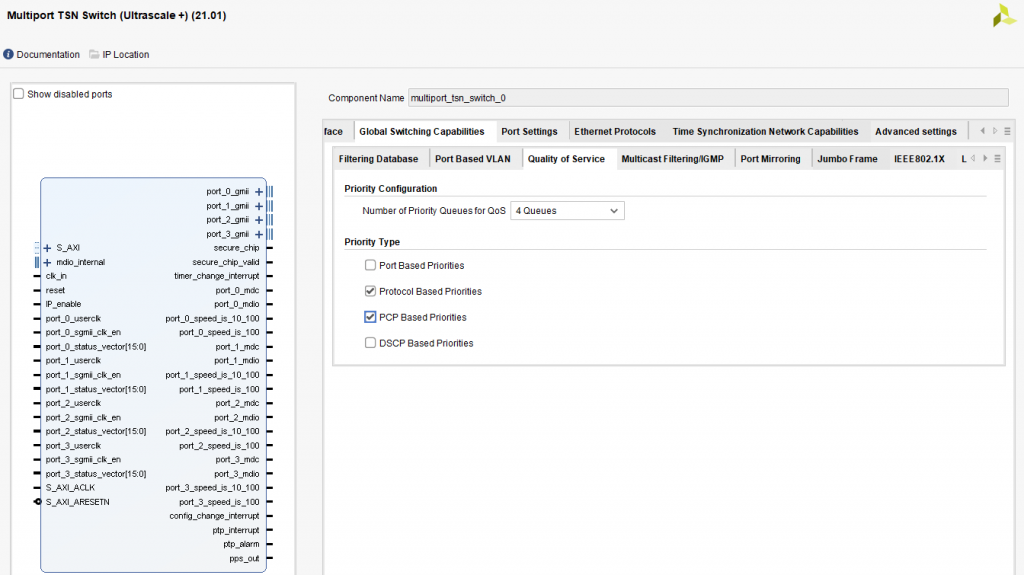
Task: Enable Show disabled ports checkbox
Action: pyautogui.click(x=18, y=94)
